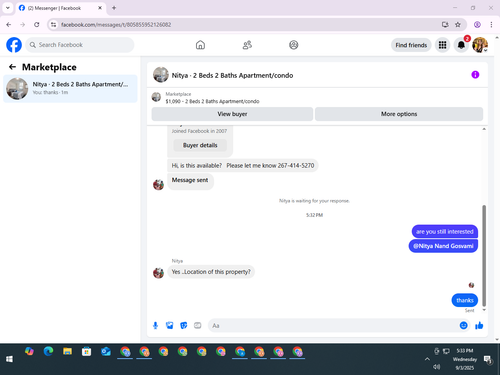Click Nitya's avatar in chat header

[x=161, y=75]
